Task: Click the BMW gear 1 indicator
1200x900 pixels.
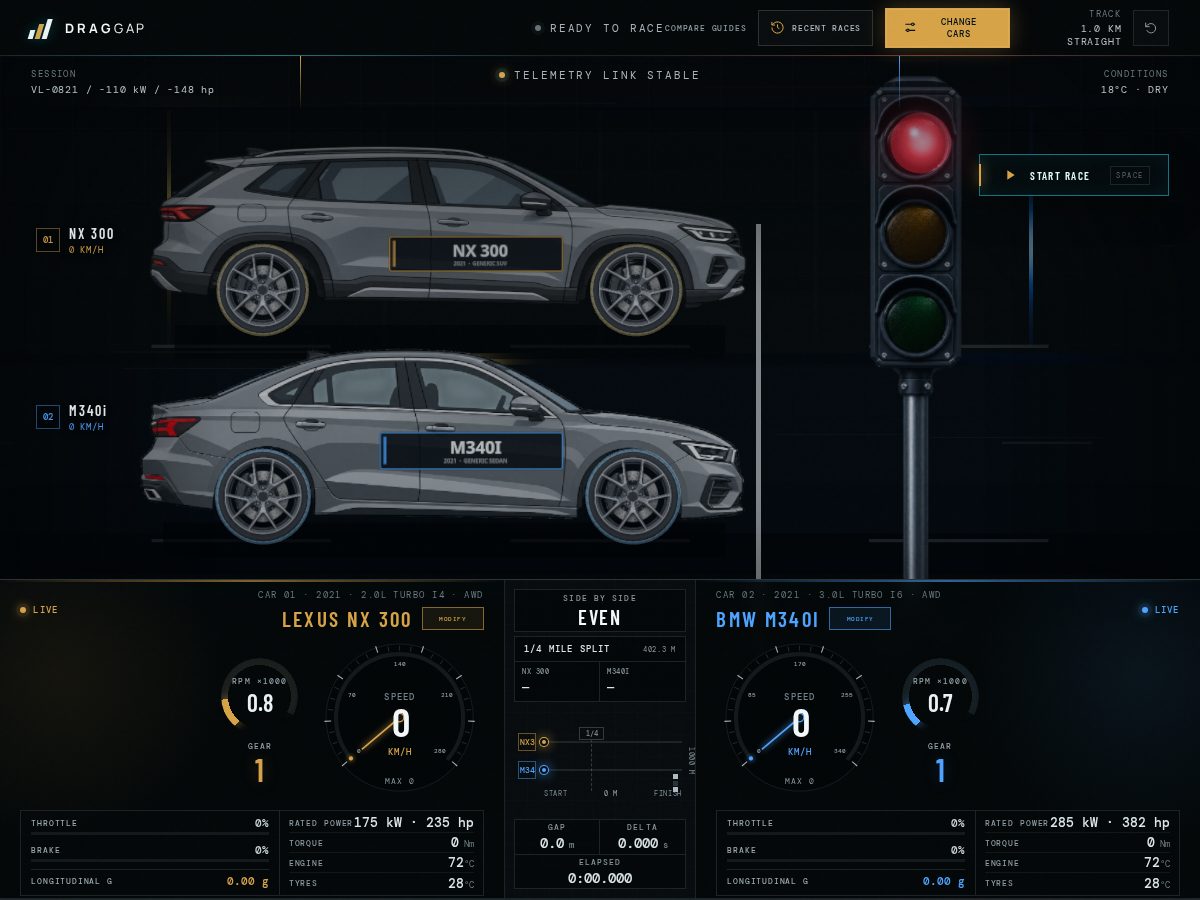Action: pos(940,770)
